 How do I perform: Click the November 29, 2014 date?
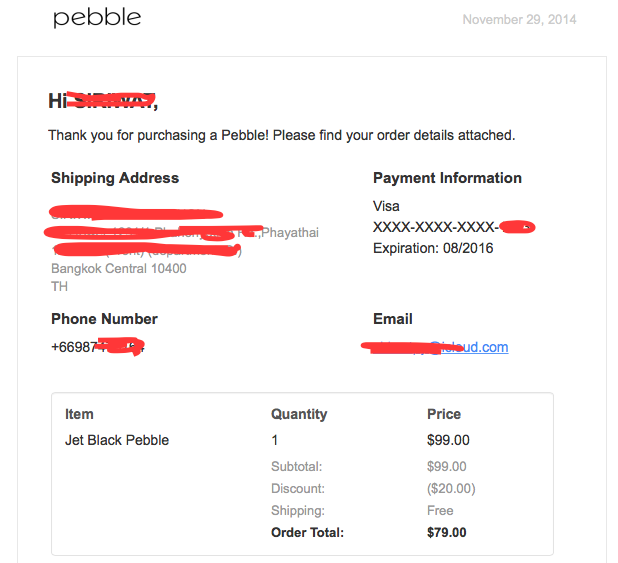pos(519,20)
